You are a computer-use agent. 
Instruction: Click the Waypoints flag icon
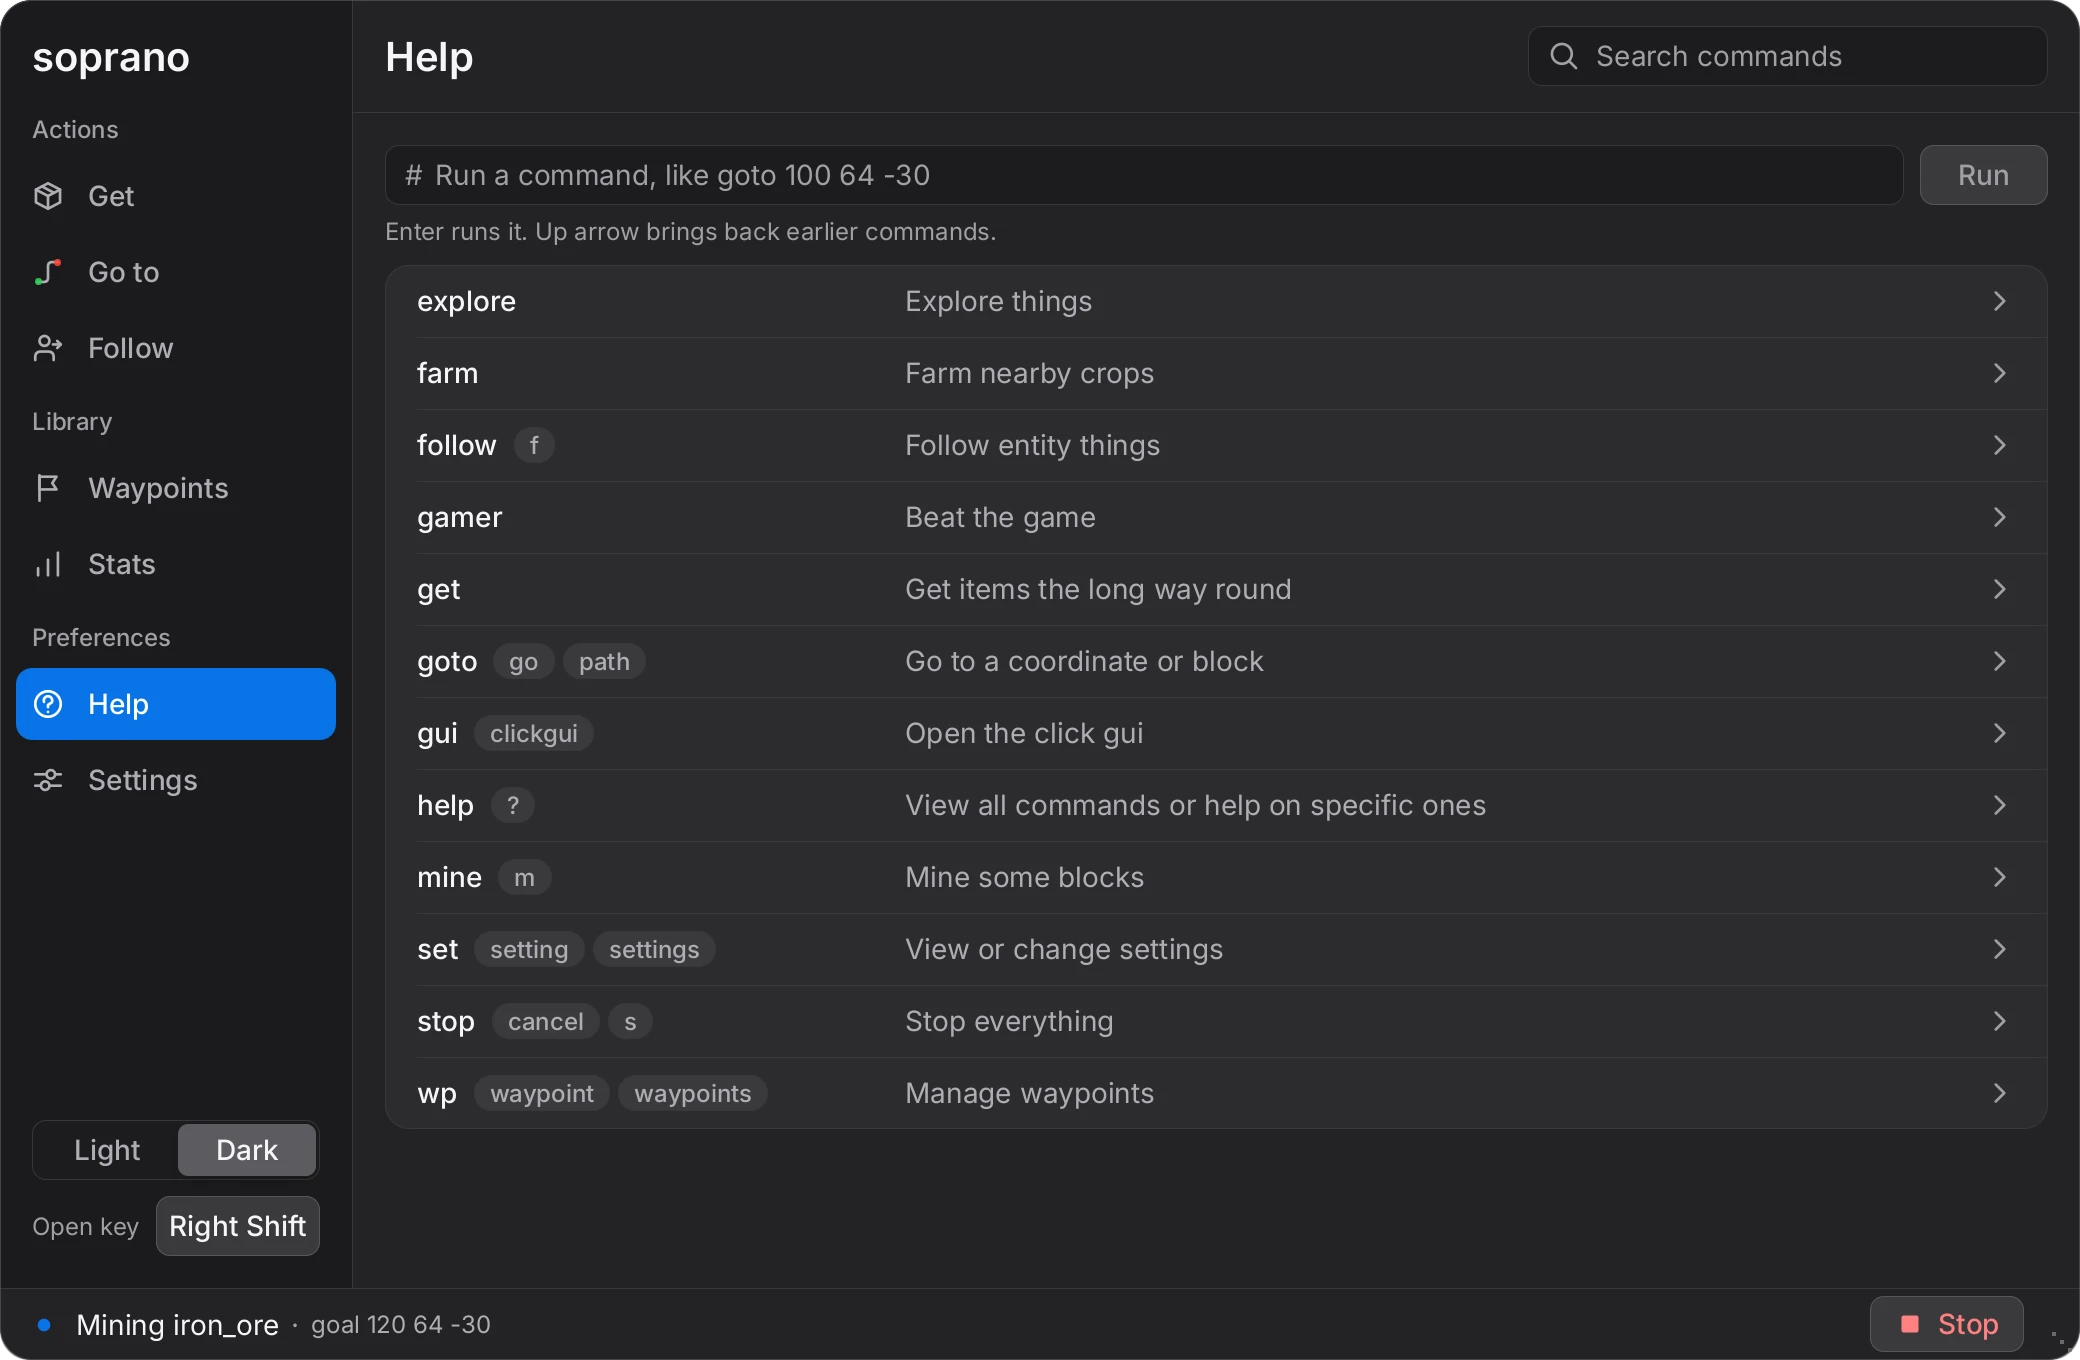click(x=48, y=488)
